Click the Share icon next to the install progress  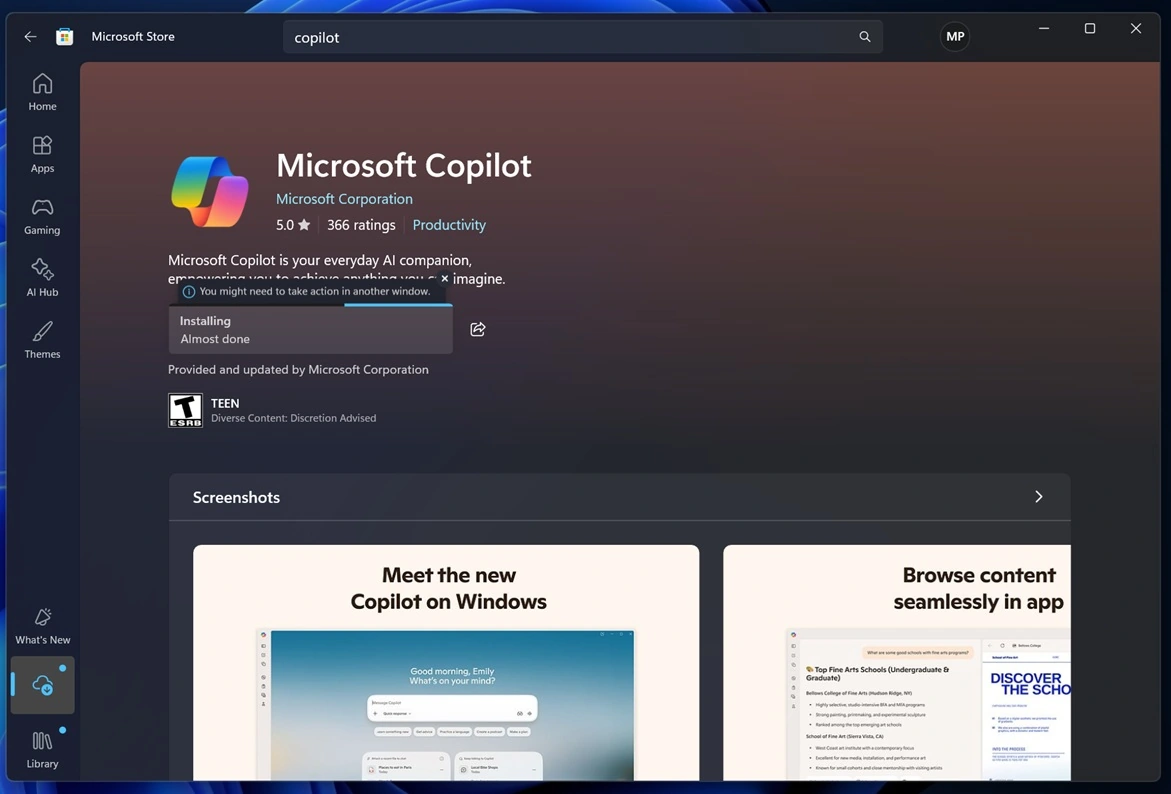pos(477,328)
